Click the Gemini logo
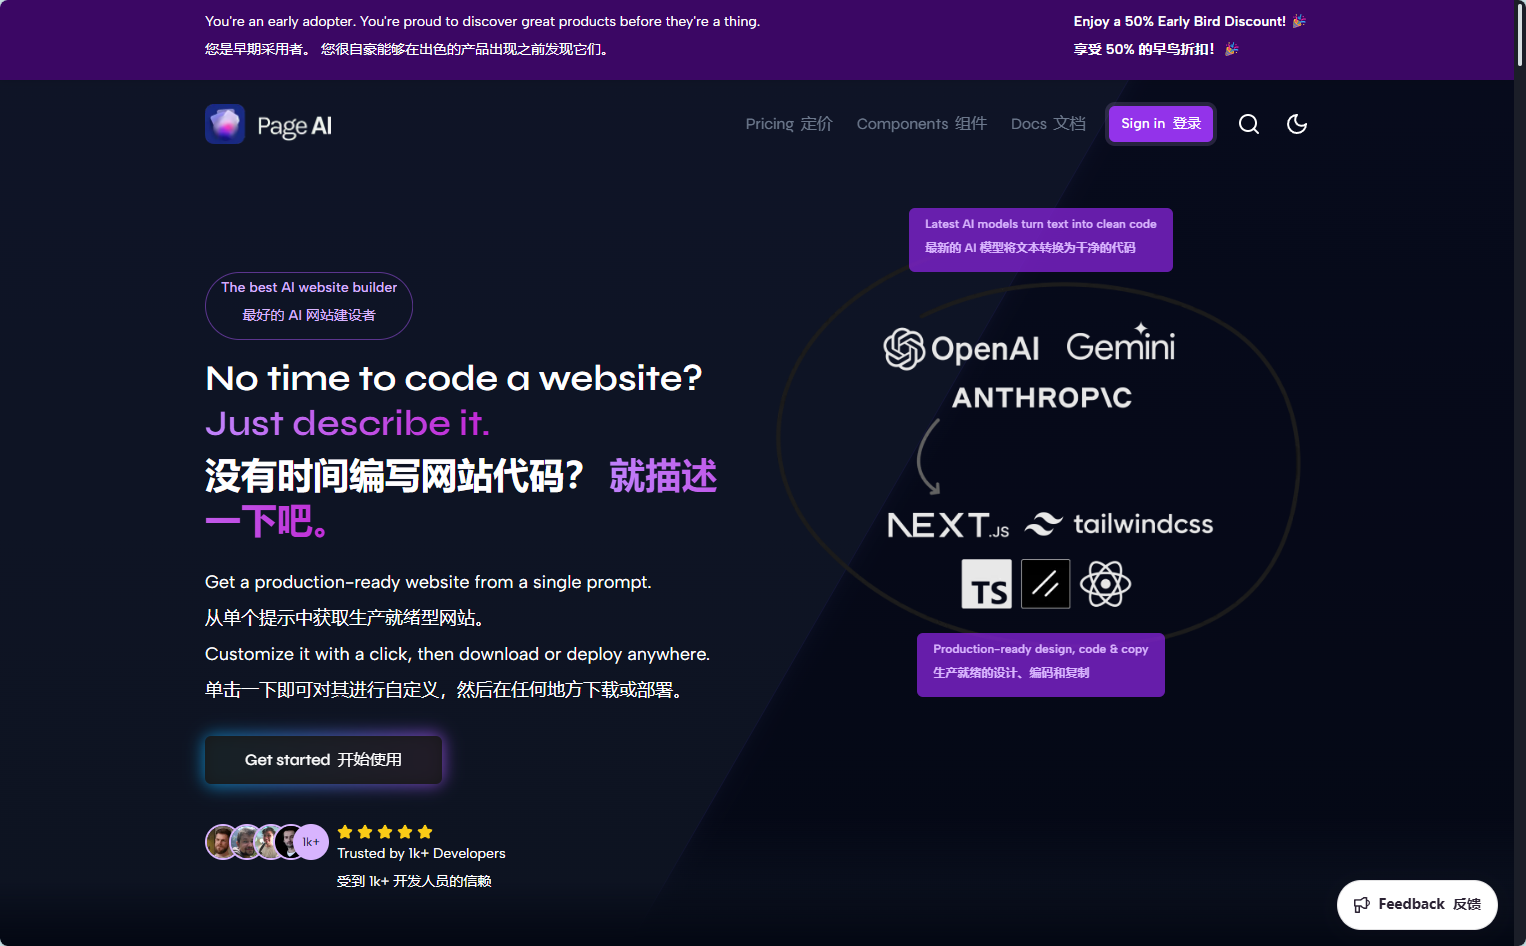This screenshot has height=946, width=1526. pos(1121,343)
